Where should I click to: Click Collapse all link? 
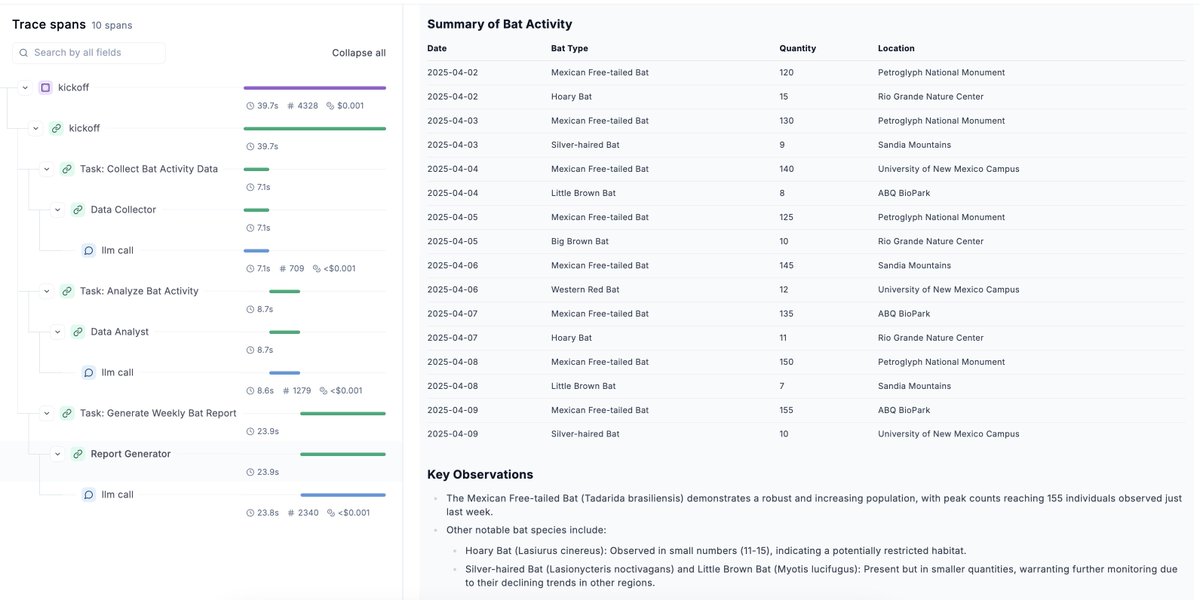359,53
